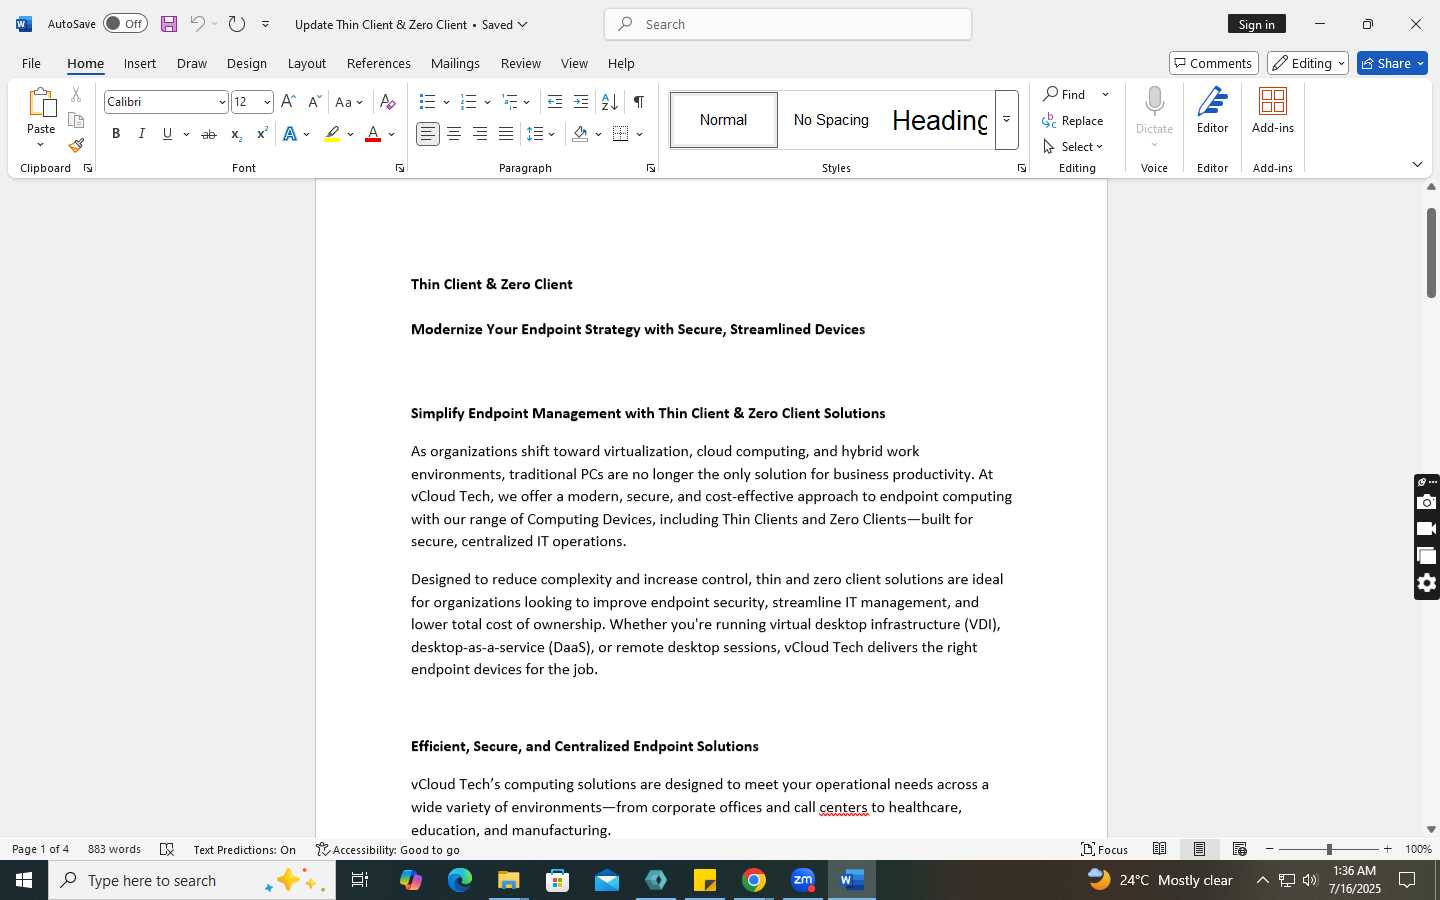Screen dimensions: 1440x900
Task: Click the Dictate microphone icon
Action: (x=1154, y=103)
